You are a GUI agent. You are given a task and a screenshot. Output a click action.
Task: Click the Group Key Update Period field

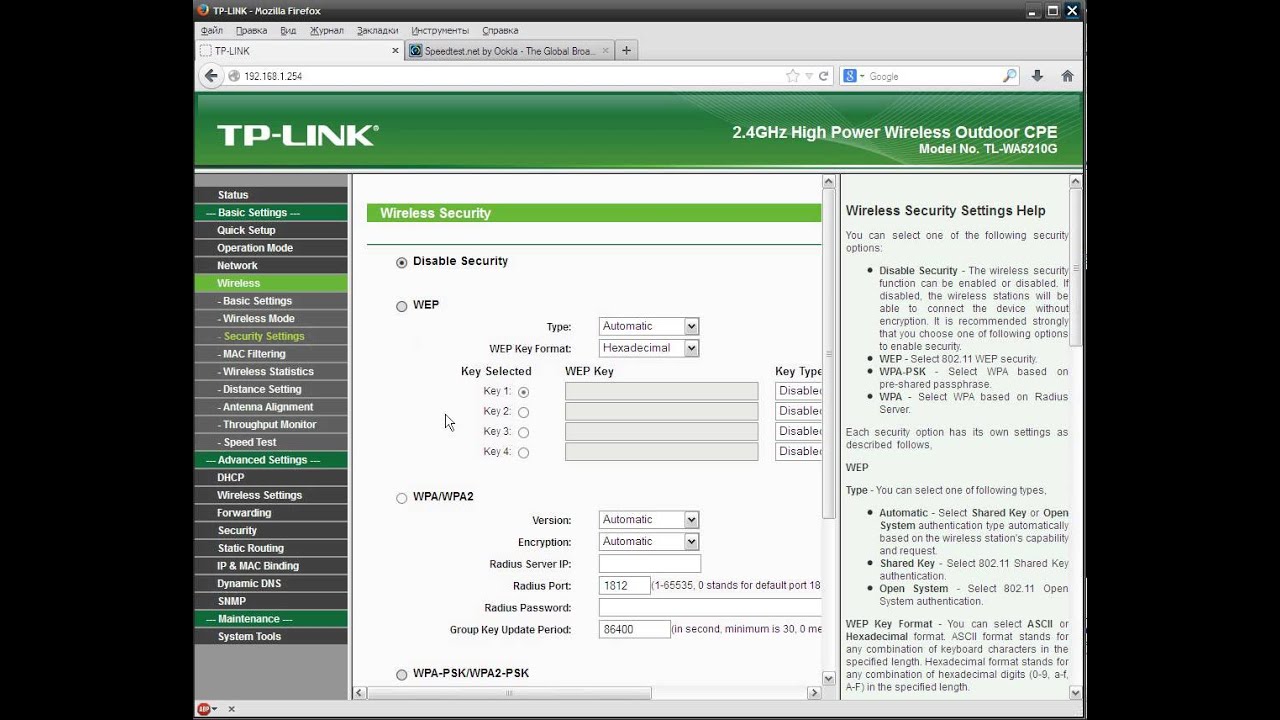[634, 629]
